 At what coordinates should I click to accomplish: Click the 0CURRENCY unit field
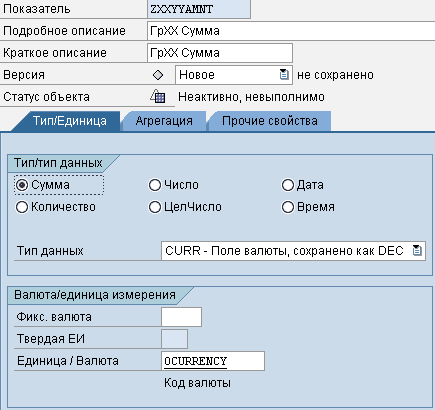click(213, 361)
